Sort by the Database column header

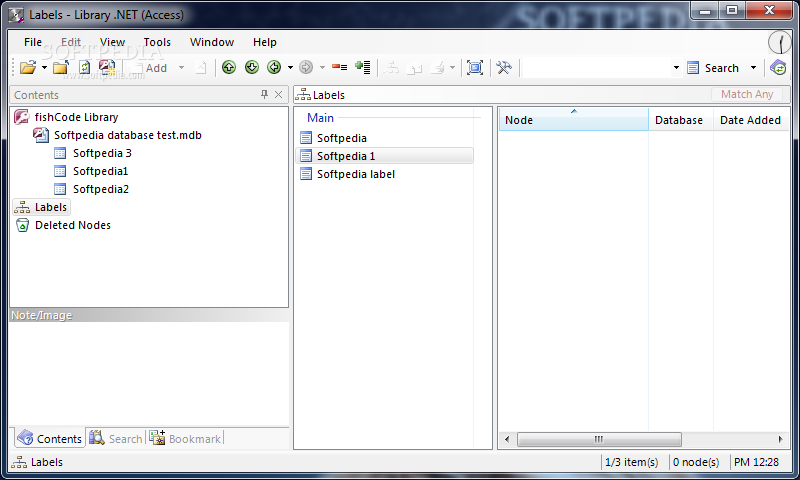[x=681, y=120]
